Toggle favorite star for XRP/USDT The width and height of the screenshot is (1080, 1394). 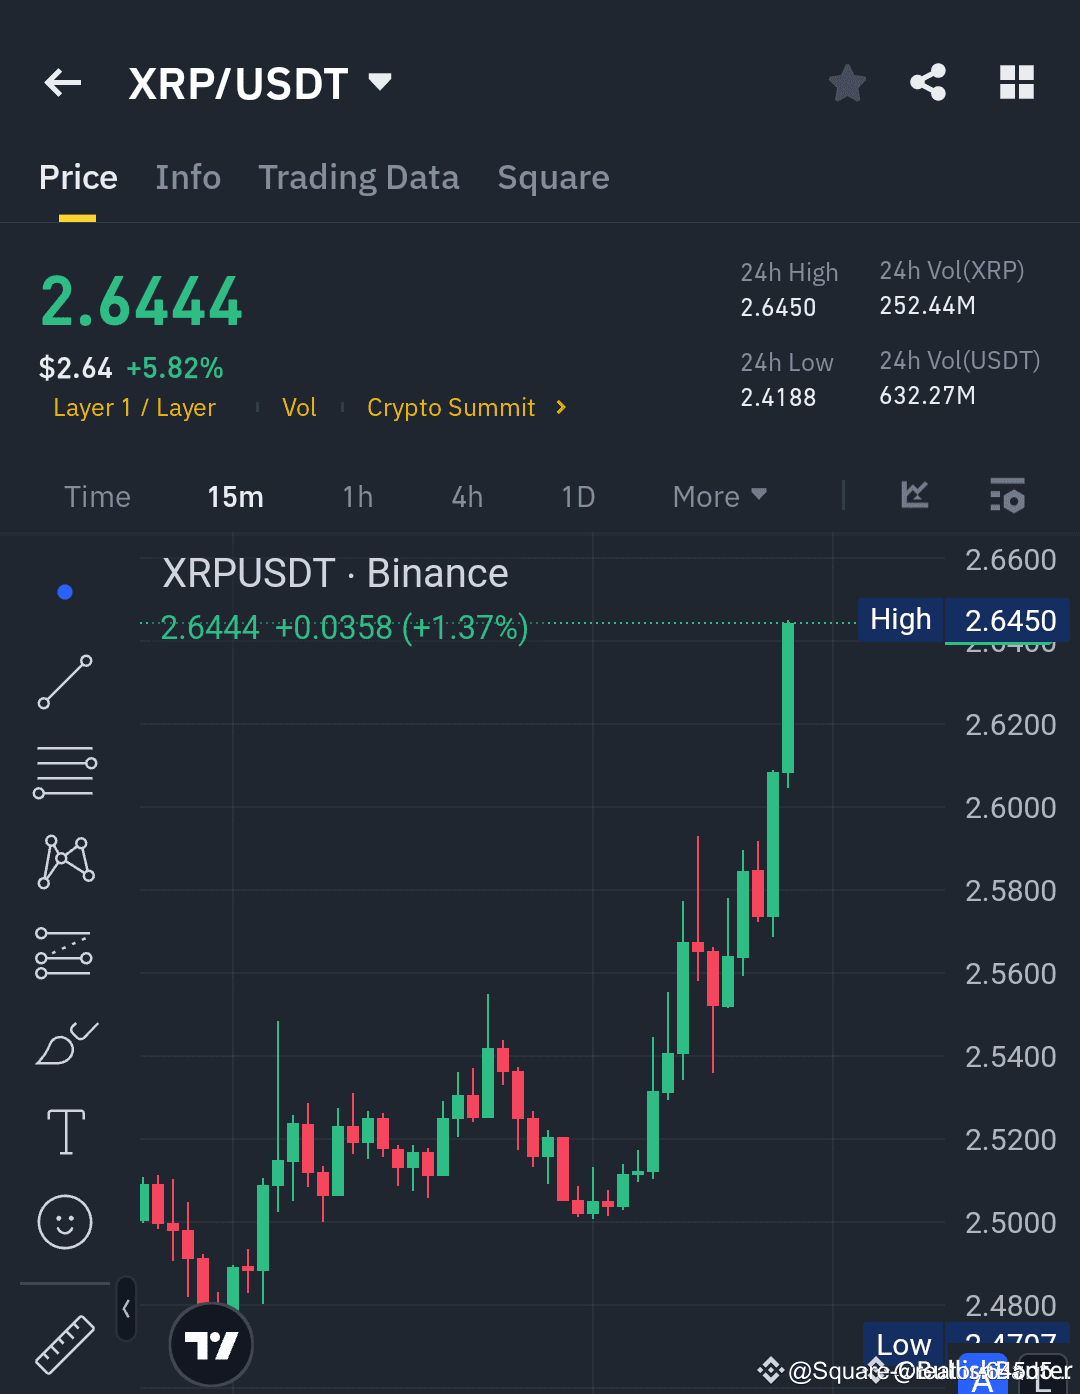coord(846,83)
